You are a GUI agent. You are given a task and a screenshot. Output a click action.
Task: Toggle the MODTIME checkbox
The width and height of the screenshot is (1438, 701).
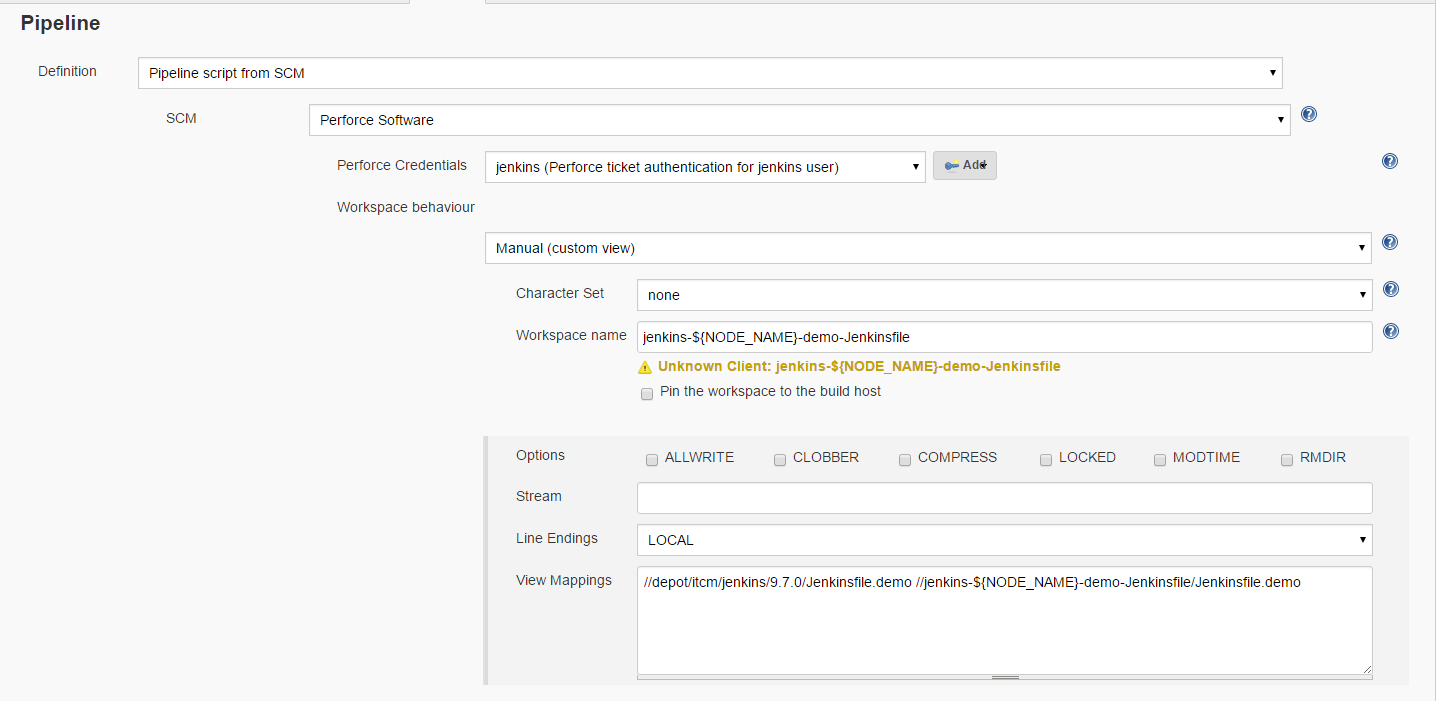[1160, 460]
